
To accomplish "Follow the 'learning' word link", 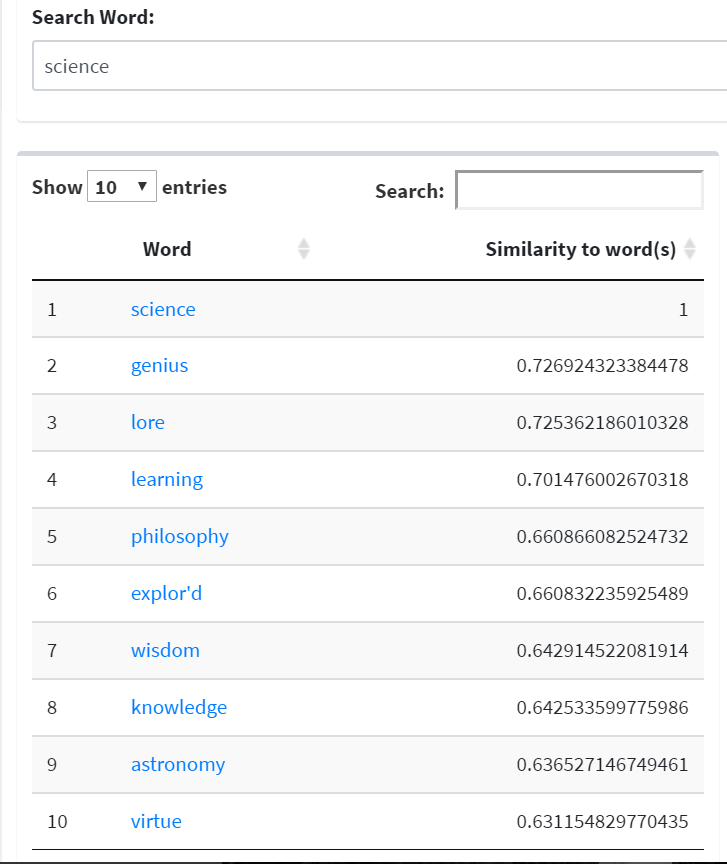I will point(166,479).
